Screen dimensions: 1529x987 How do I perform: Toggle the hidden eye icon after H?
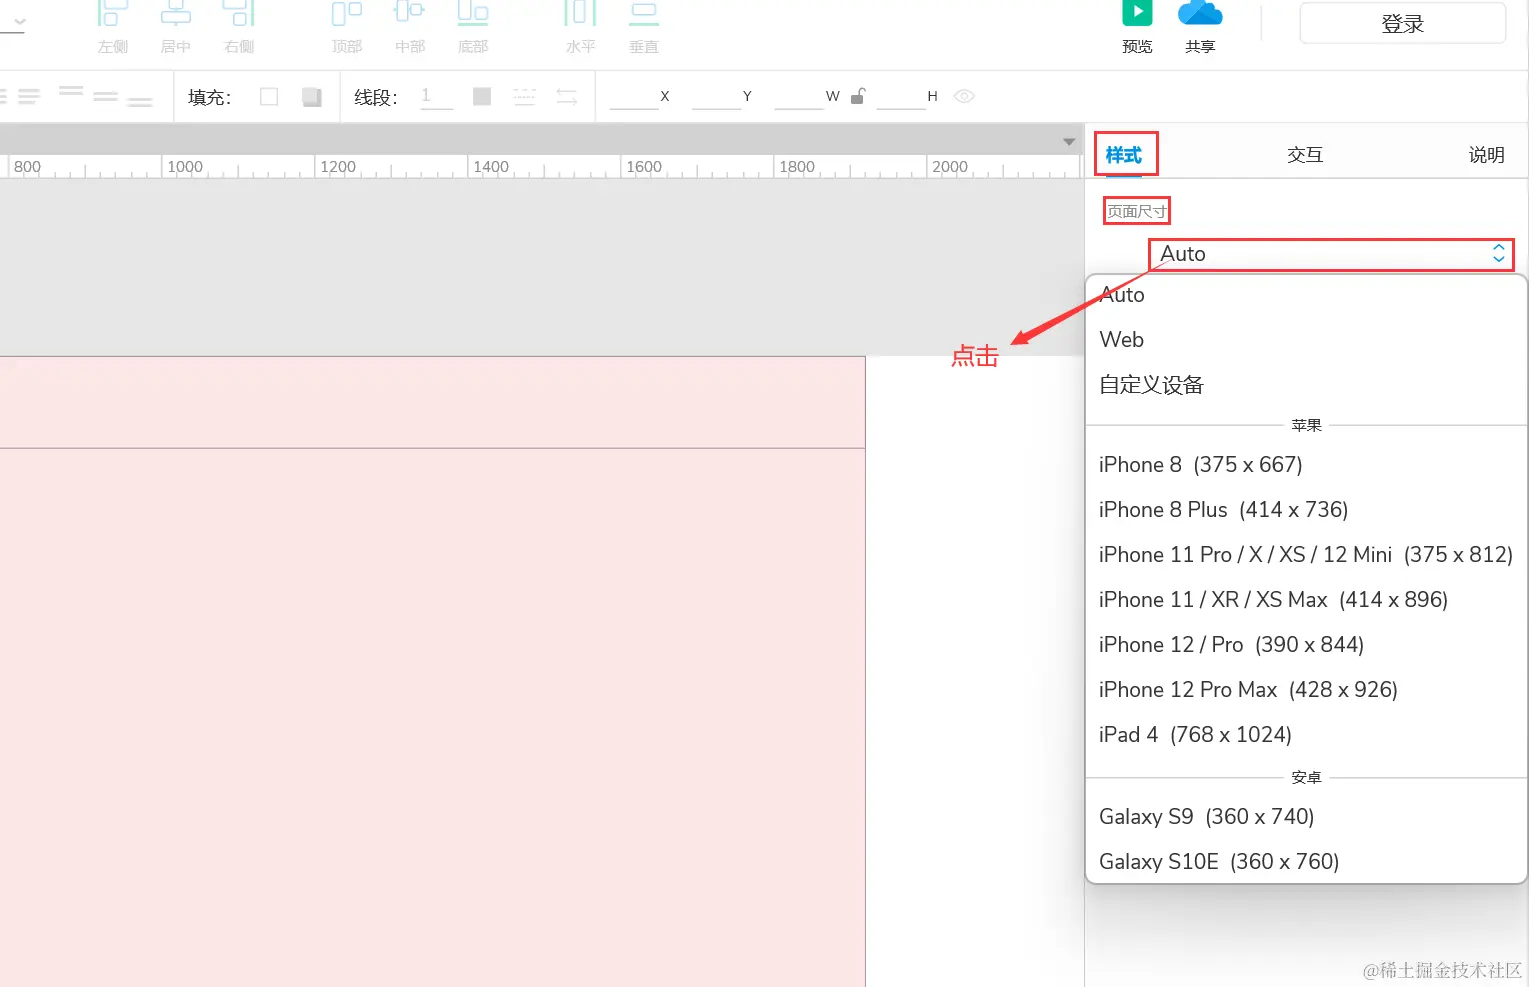click(x=964, y=96)
